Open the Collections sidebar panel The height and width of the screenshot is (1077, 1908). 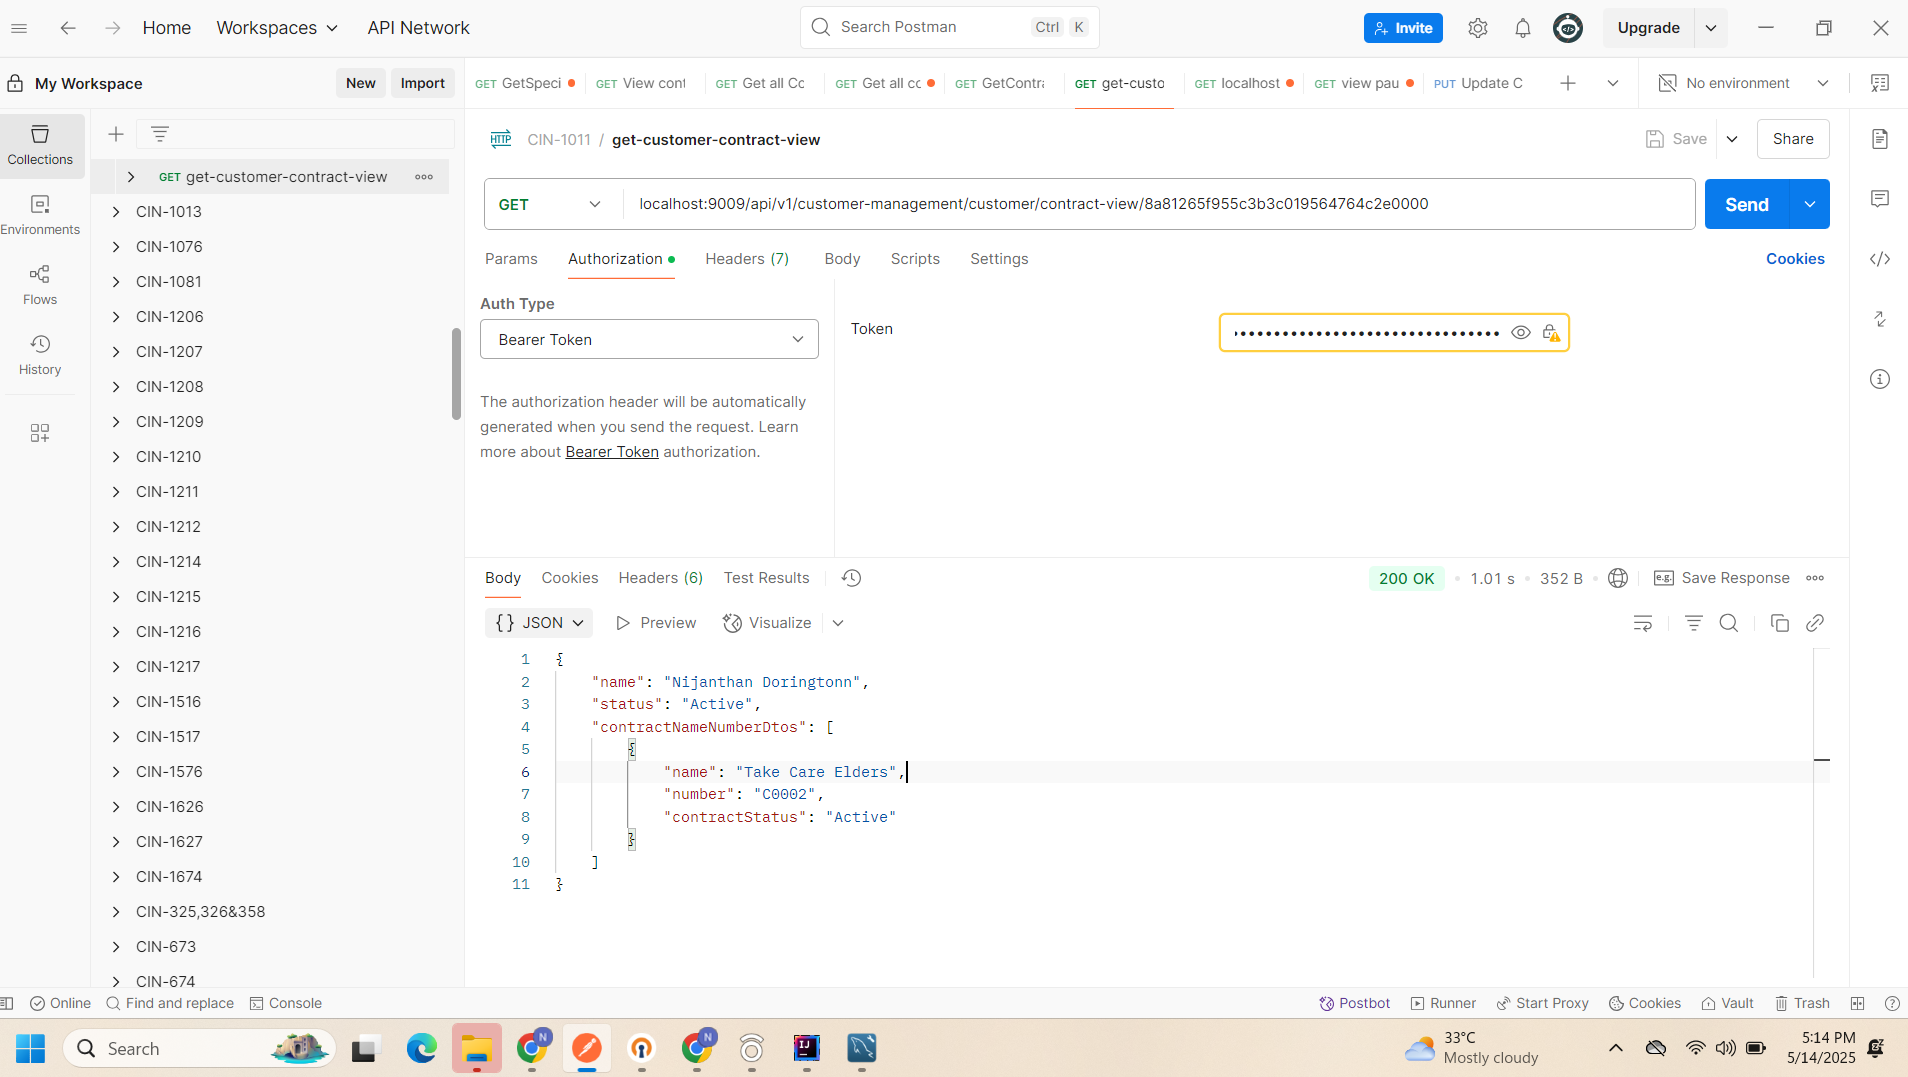(x=40, y=145)
